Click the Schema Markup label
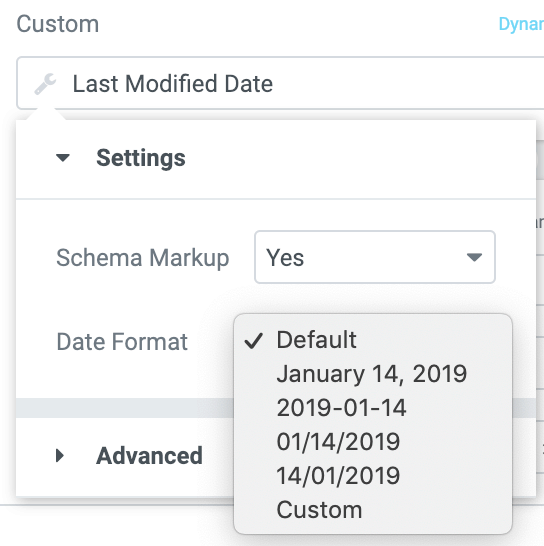Viewport: 544px width, 546px height. 143,258
